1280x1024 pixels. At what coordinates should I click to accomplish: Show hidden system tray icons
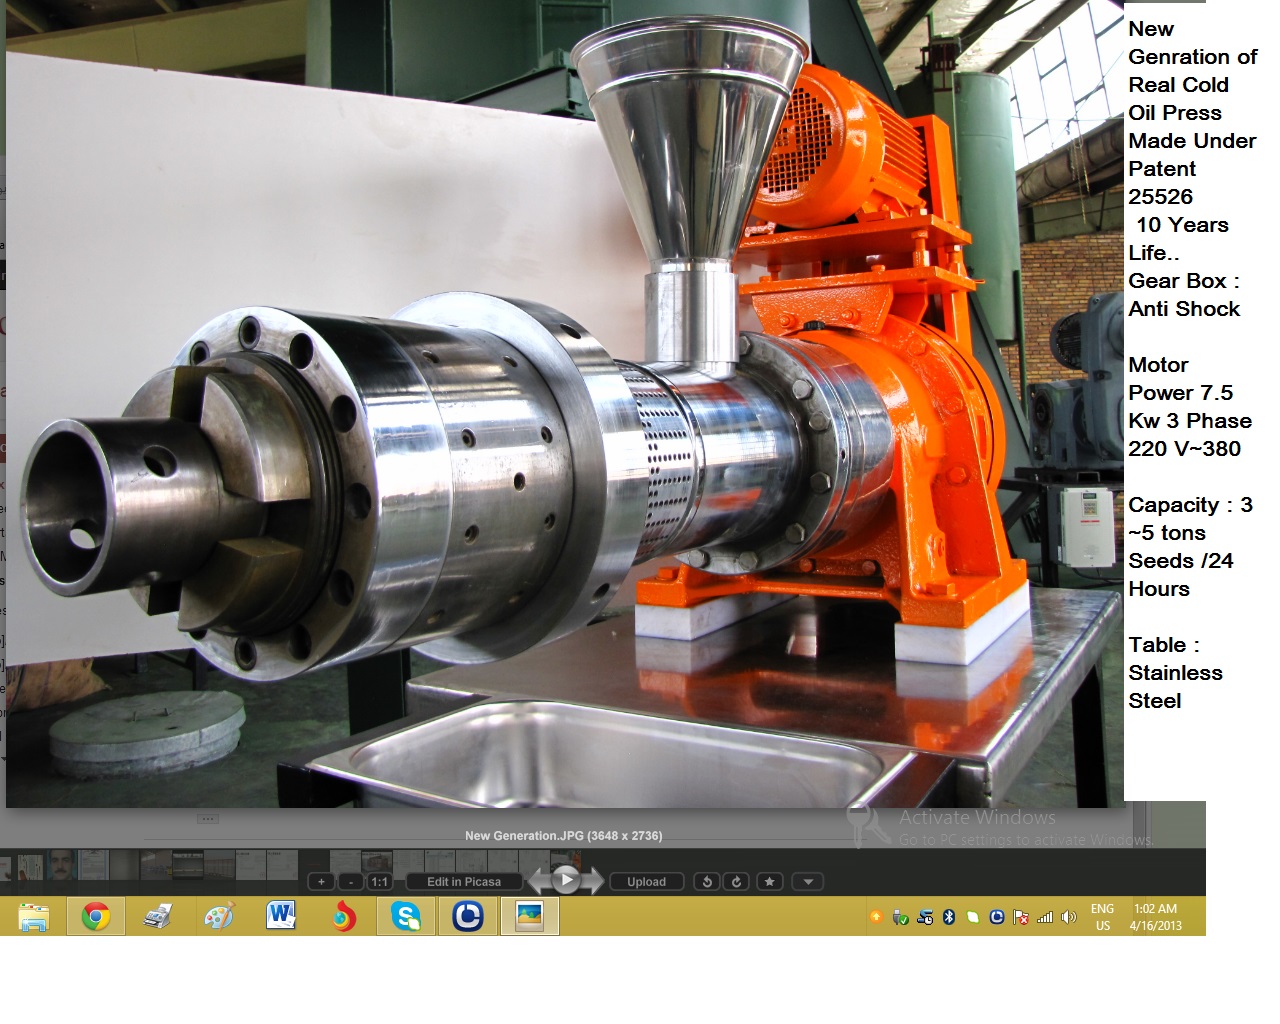click(876, 915)
